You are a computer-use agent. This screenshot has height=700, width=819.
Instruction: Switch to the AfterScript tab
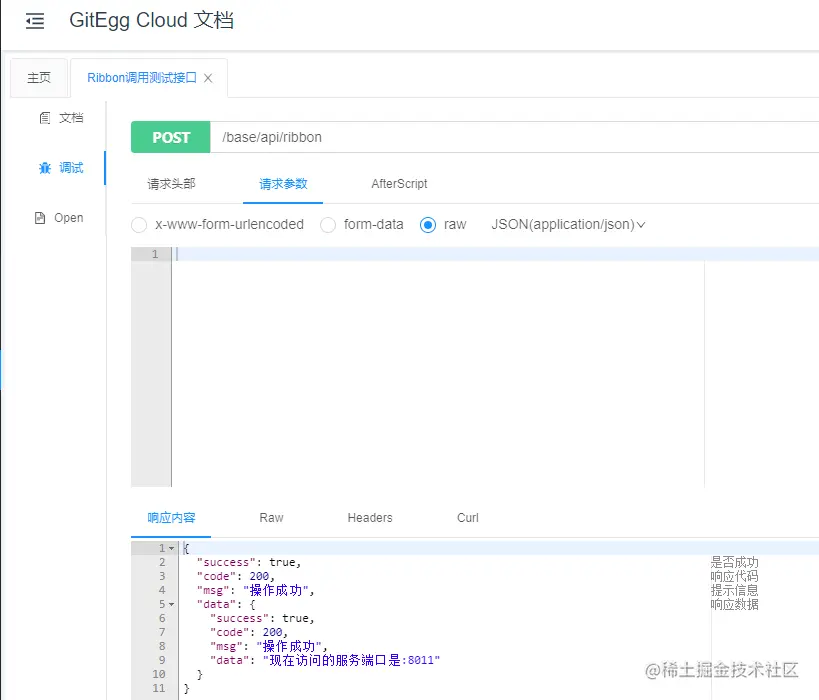[399, 184]
